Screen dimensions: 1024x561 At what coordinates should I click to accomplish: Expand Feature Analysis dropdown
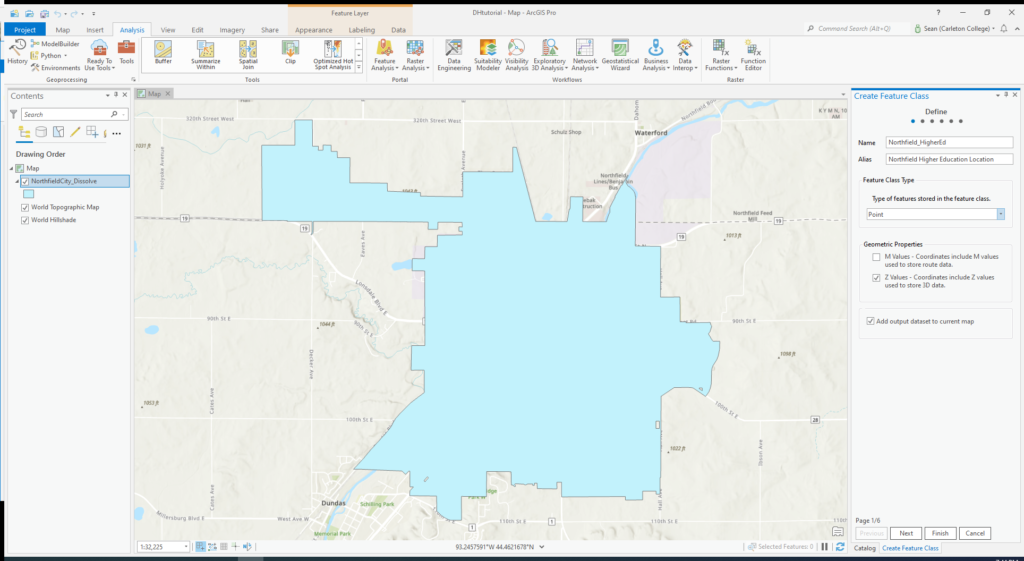click(385, 55)
